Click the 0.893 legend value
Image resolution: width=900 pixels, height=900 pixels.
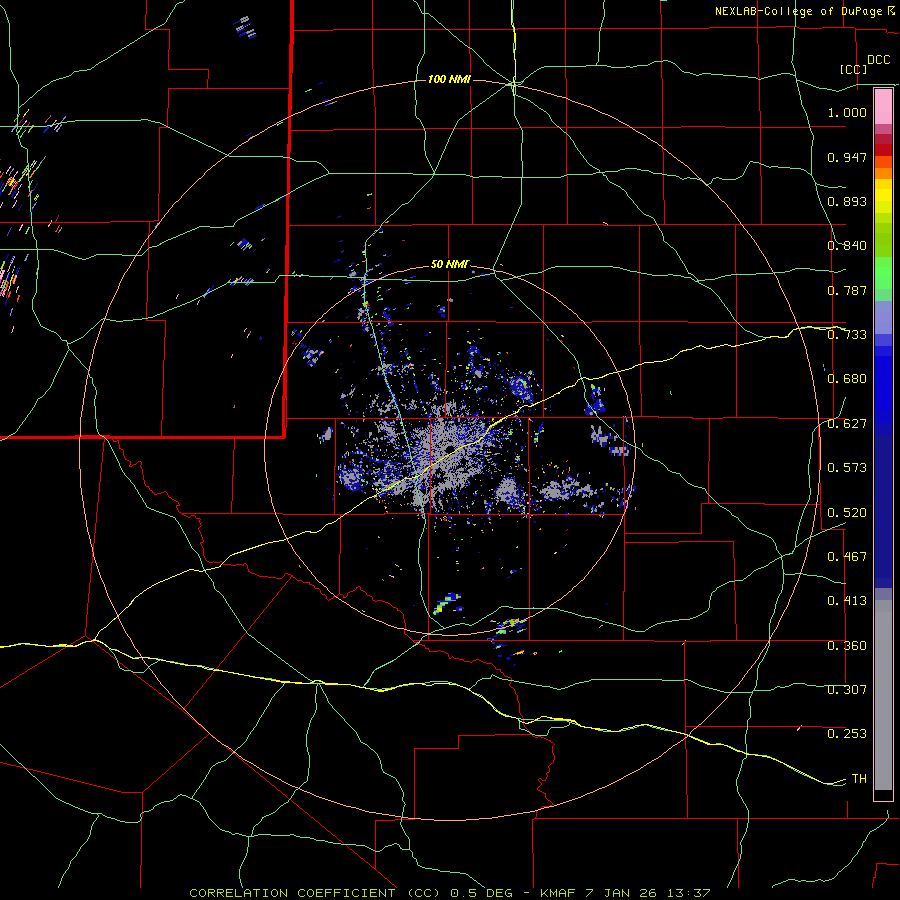[x=847, y=201]
